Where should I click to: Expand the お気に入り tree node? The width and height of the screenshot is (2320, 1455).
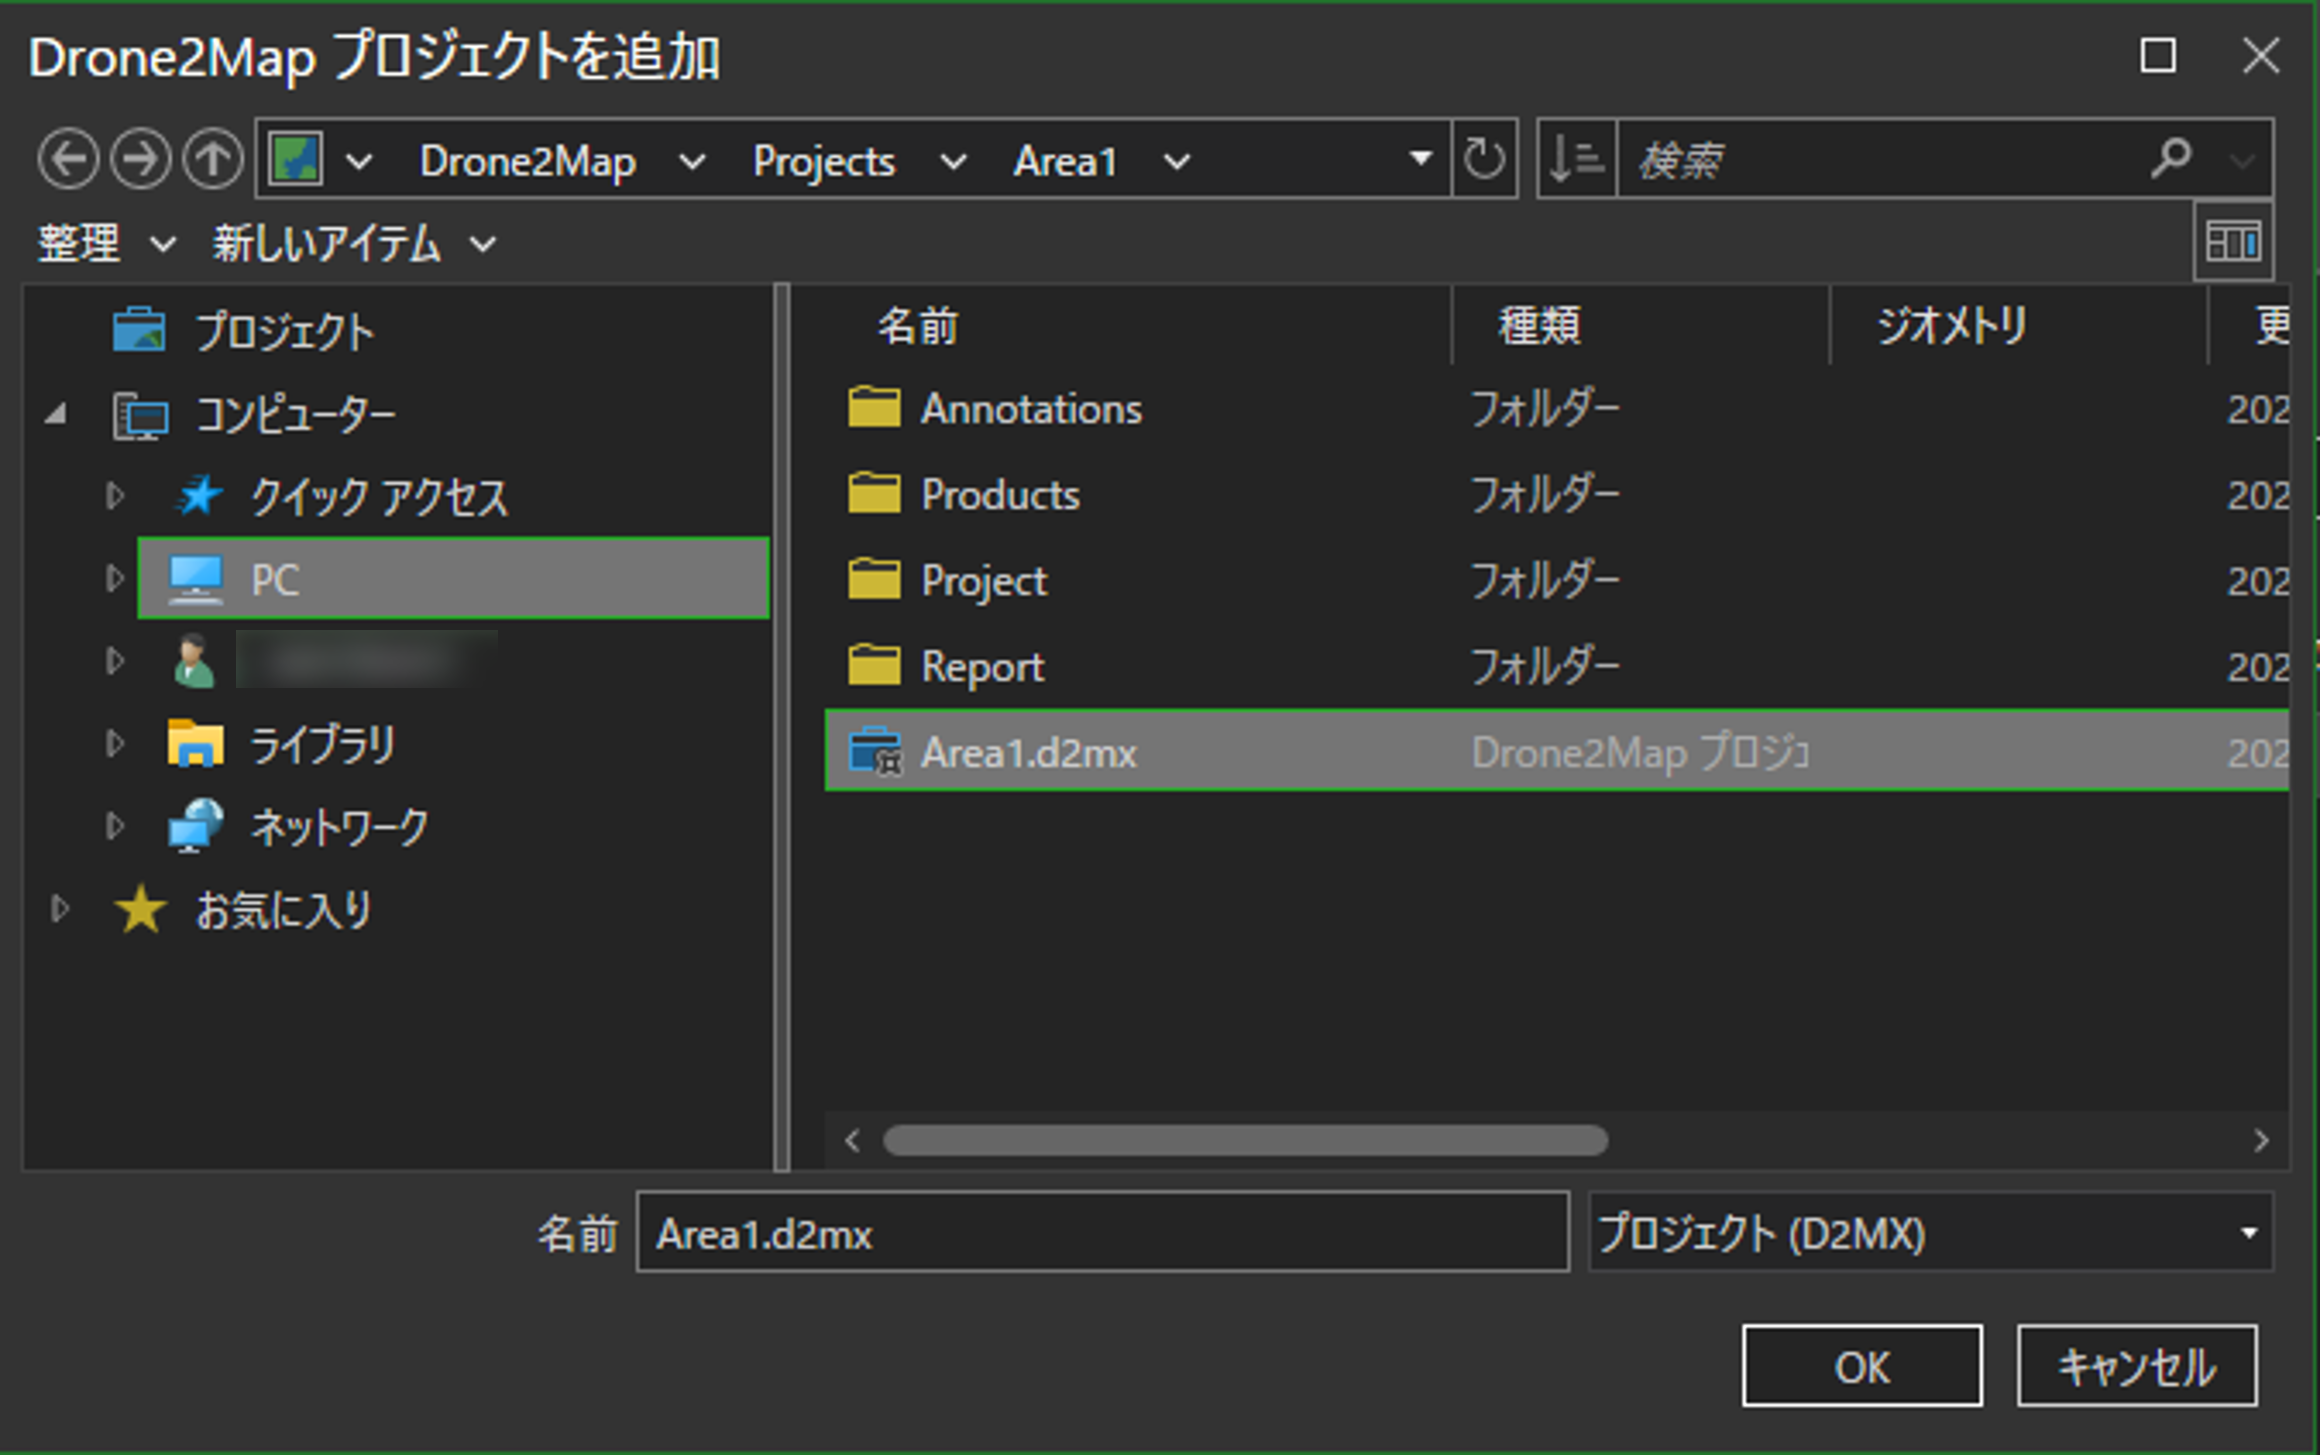(x=59, y=909)
